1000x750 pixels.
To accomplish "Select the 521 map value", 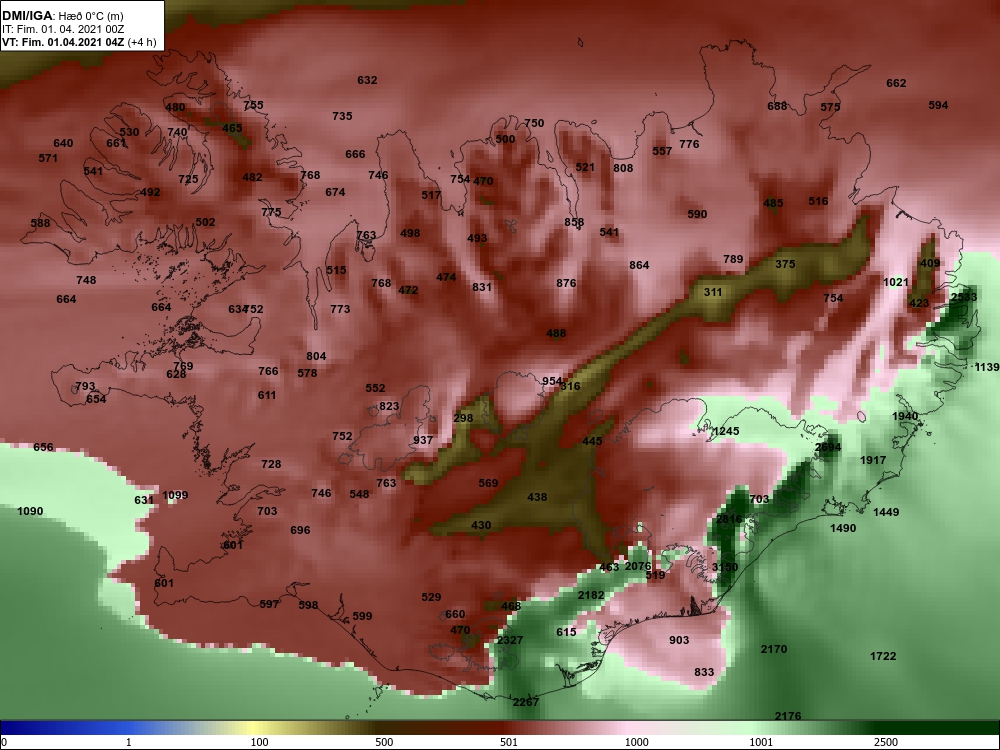I will point(585,167).
